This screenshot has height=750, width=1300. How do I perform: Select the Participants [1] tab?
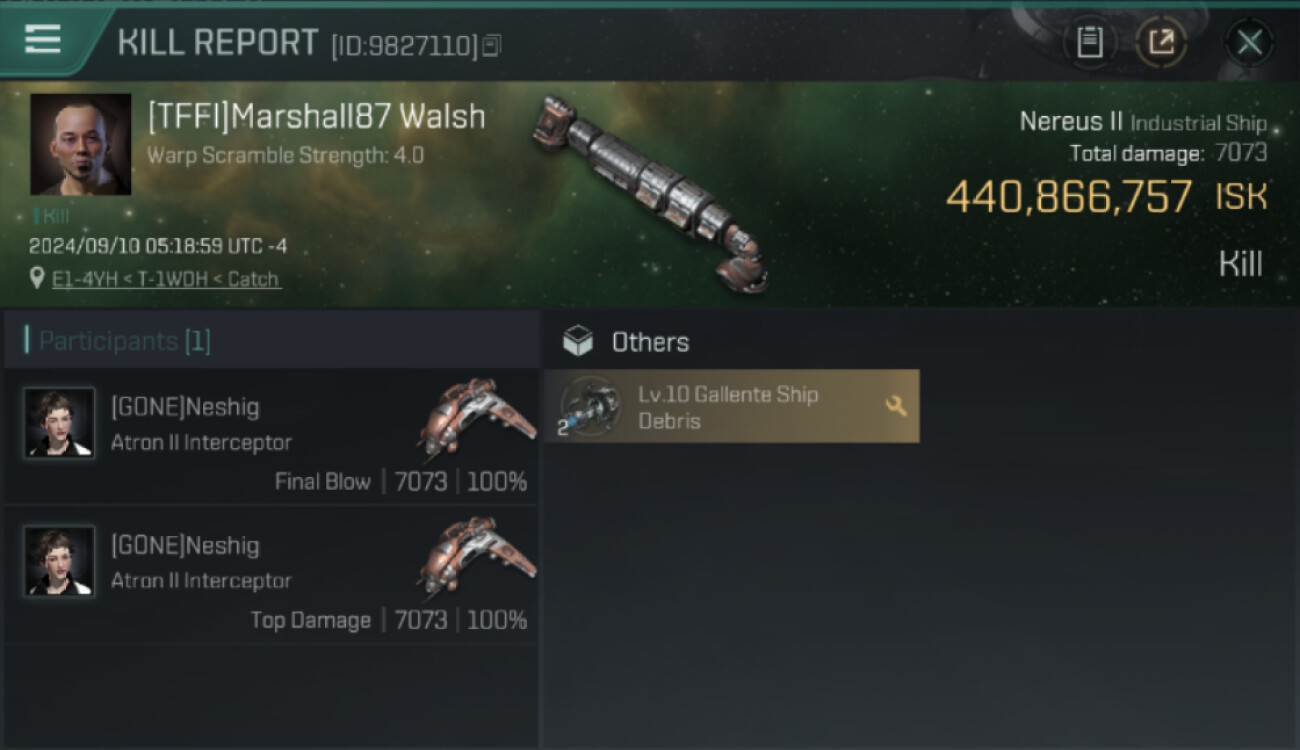271,341
